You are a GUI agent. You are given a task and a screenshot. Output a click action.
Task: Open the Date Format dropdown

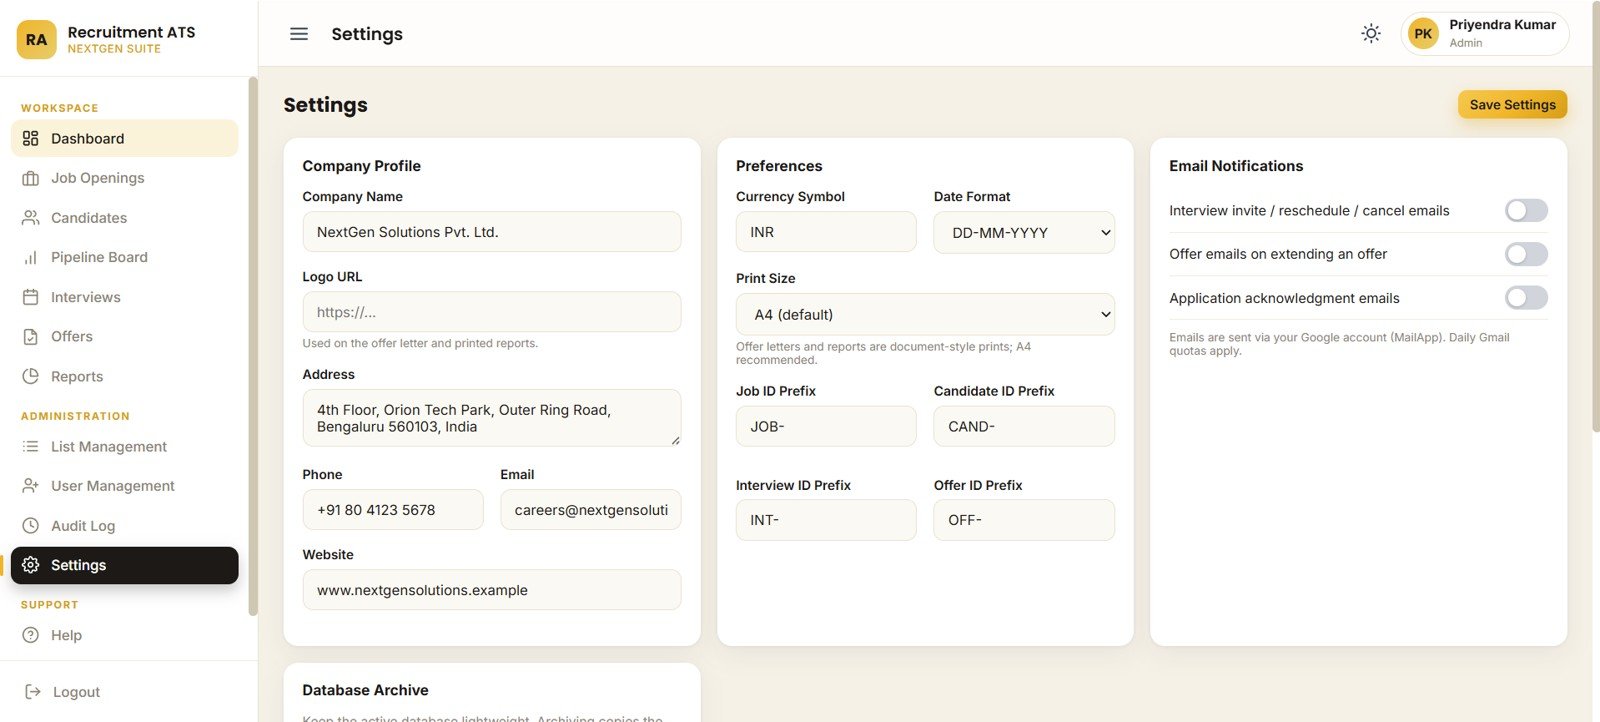point(1024,233)
